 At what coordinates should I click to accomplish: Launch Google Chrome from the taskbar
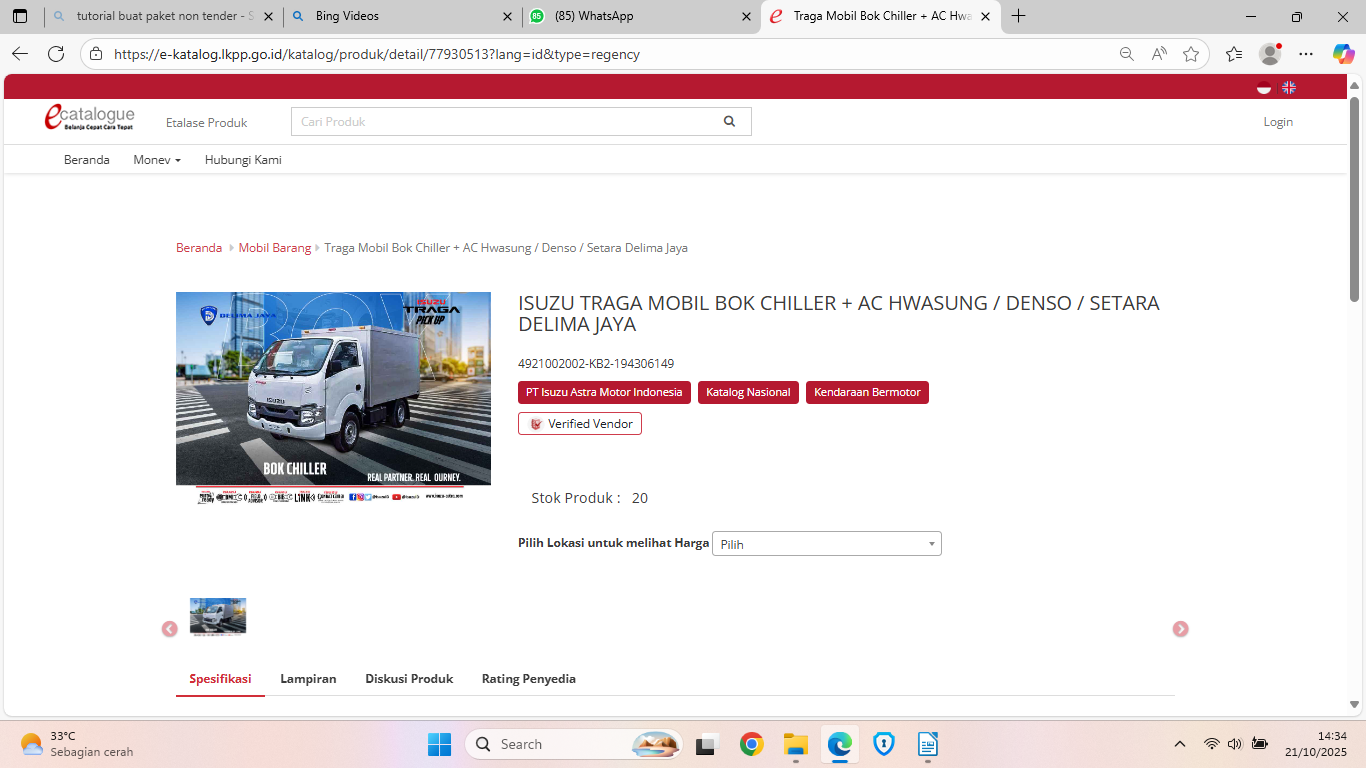click(x=752, y=744)
